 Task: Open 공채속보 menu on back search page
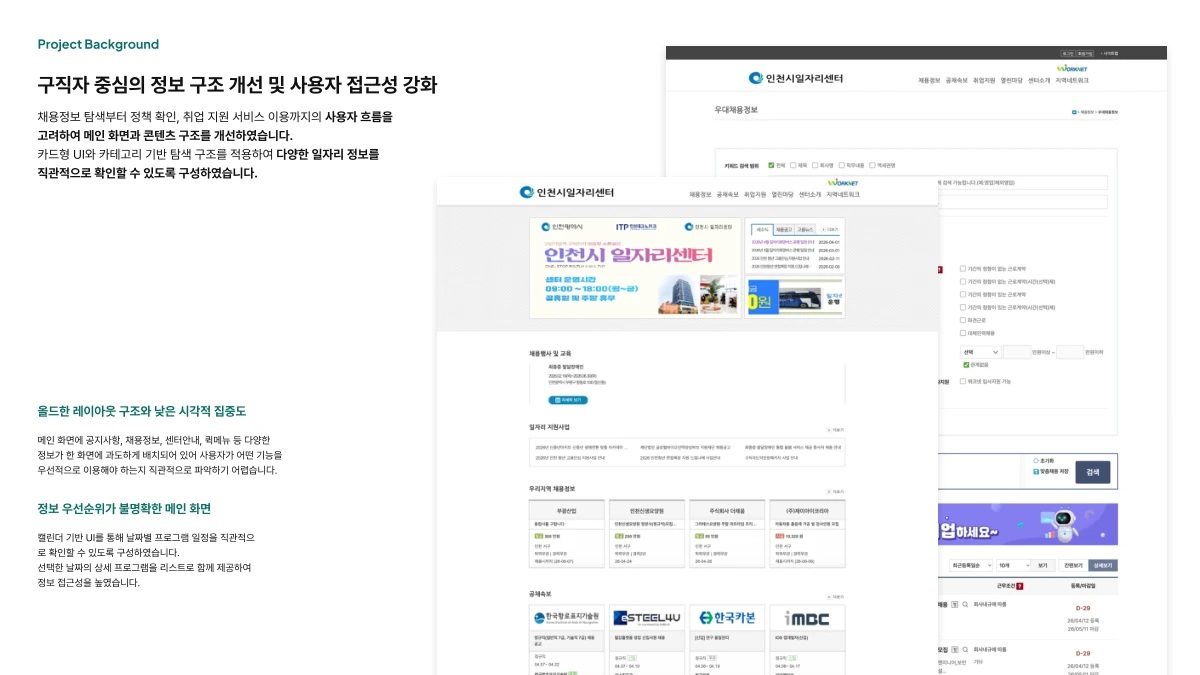point(957,80)
